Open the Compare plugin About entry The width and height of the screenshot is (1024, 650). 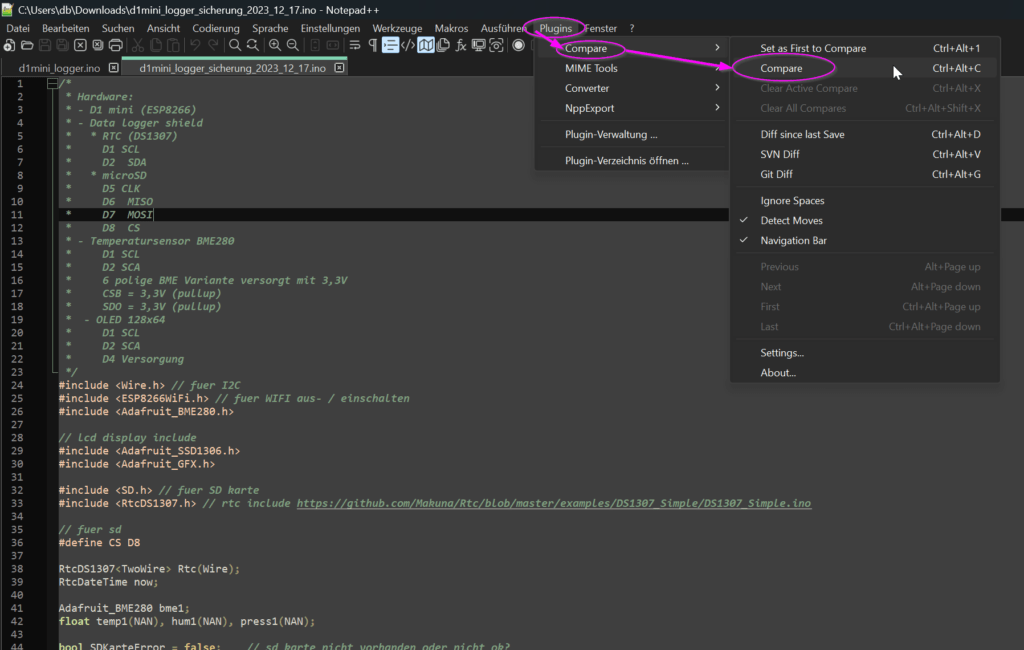865,373
